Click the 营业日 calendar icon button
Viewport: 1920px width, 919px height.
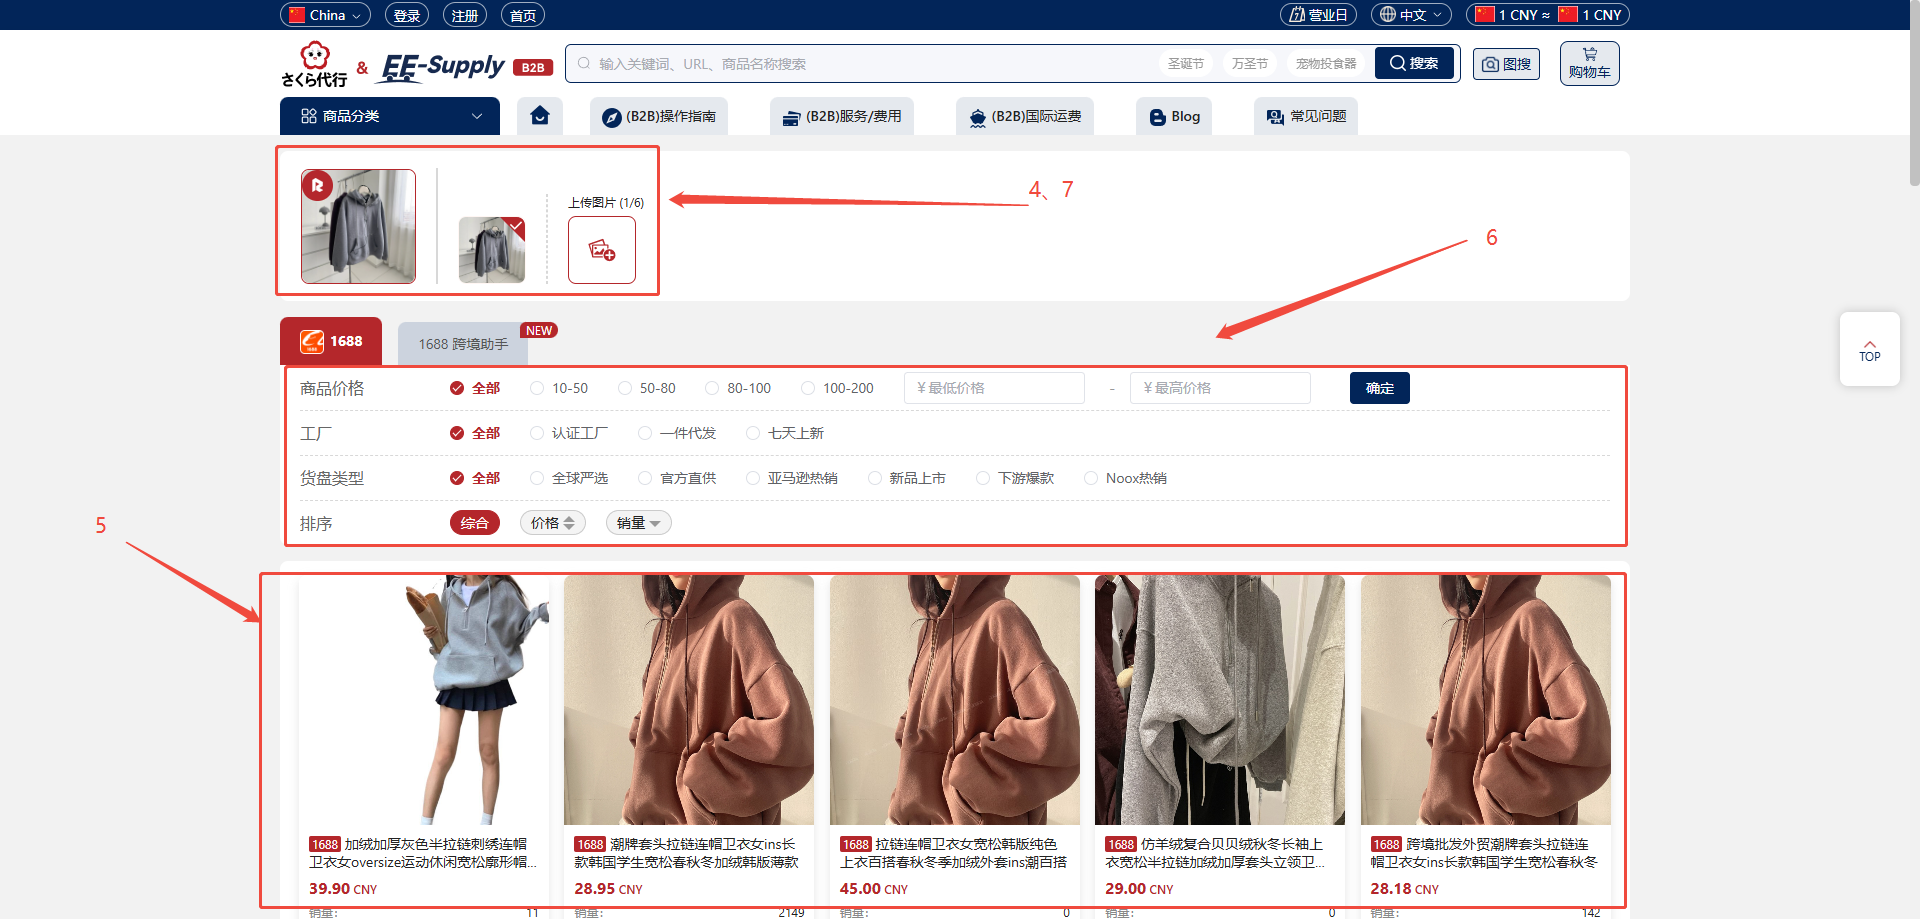coord(1318,15)
